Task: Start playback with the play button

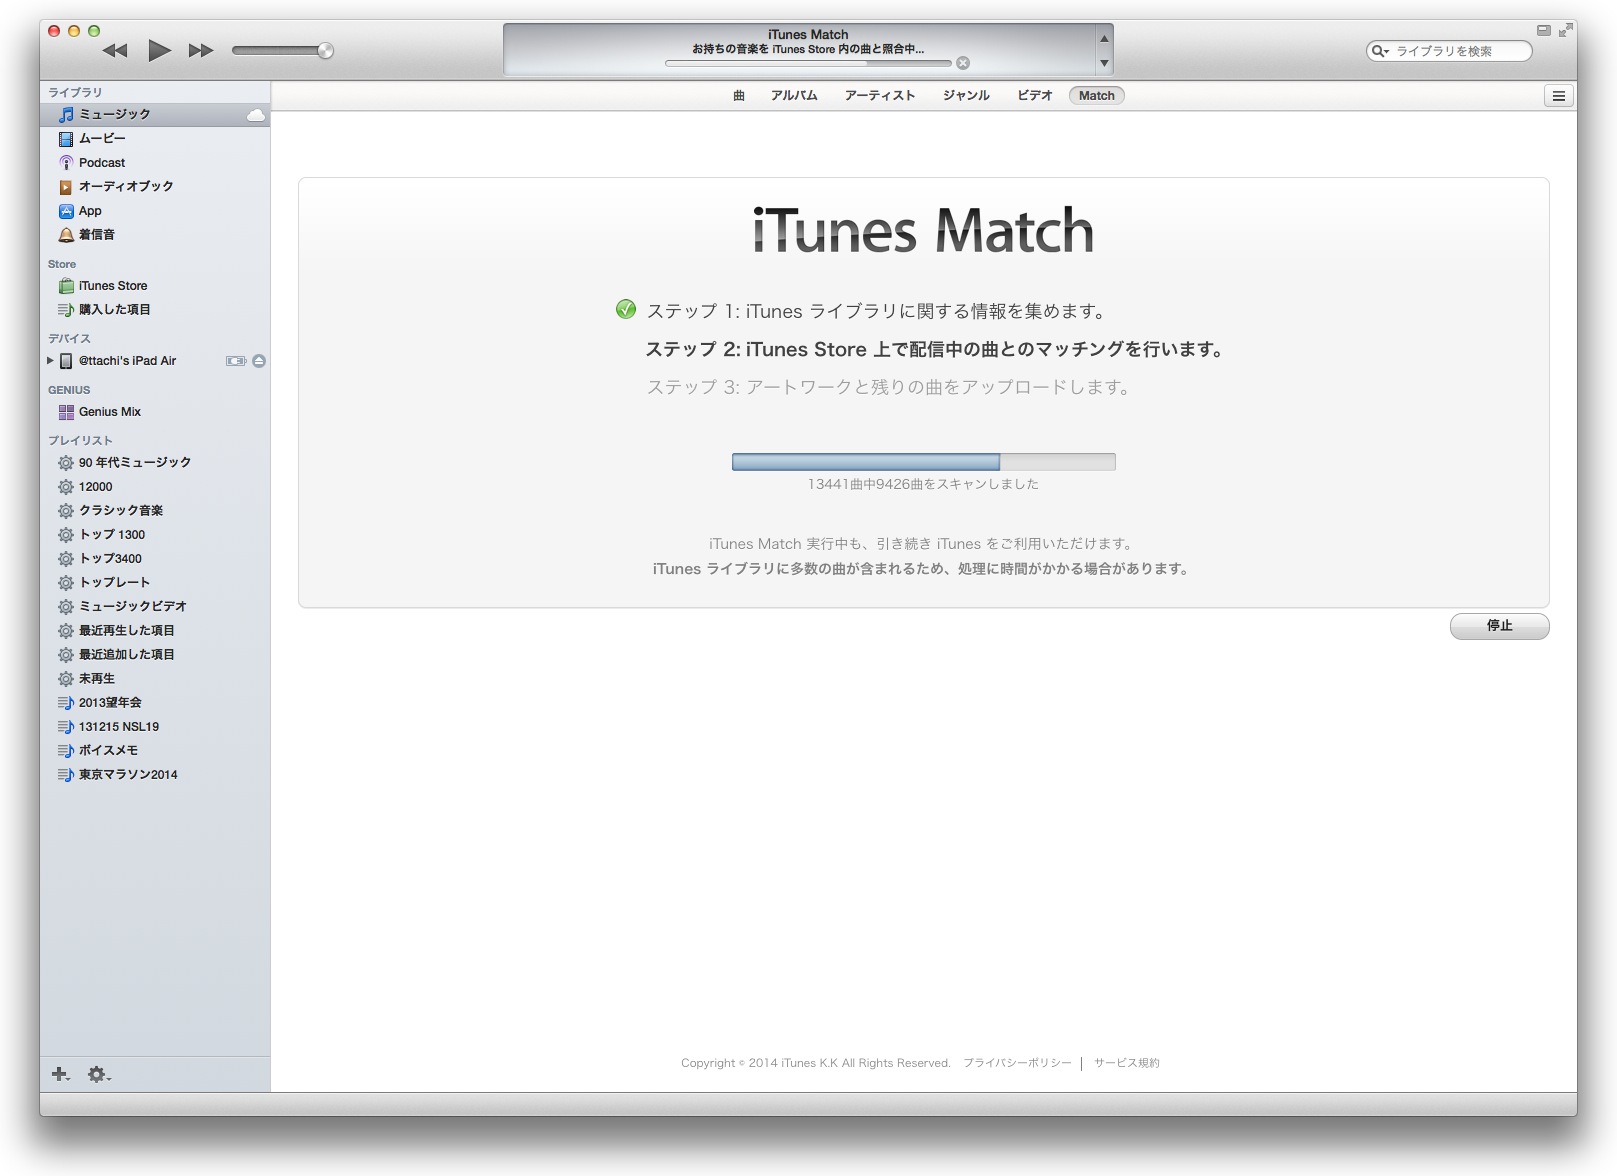Action: 159,50
